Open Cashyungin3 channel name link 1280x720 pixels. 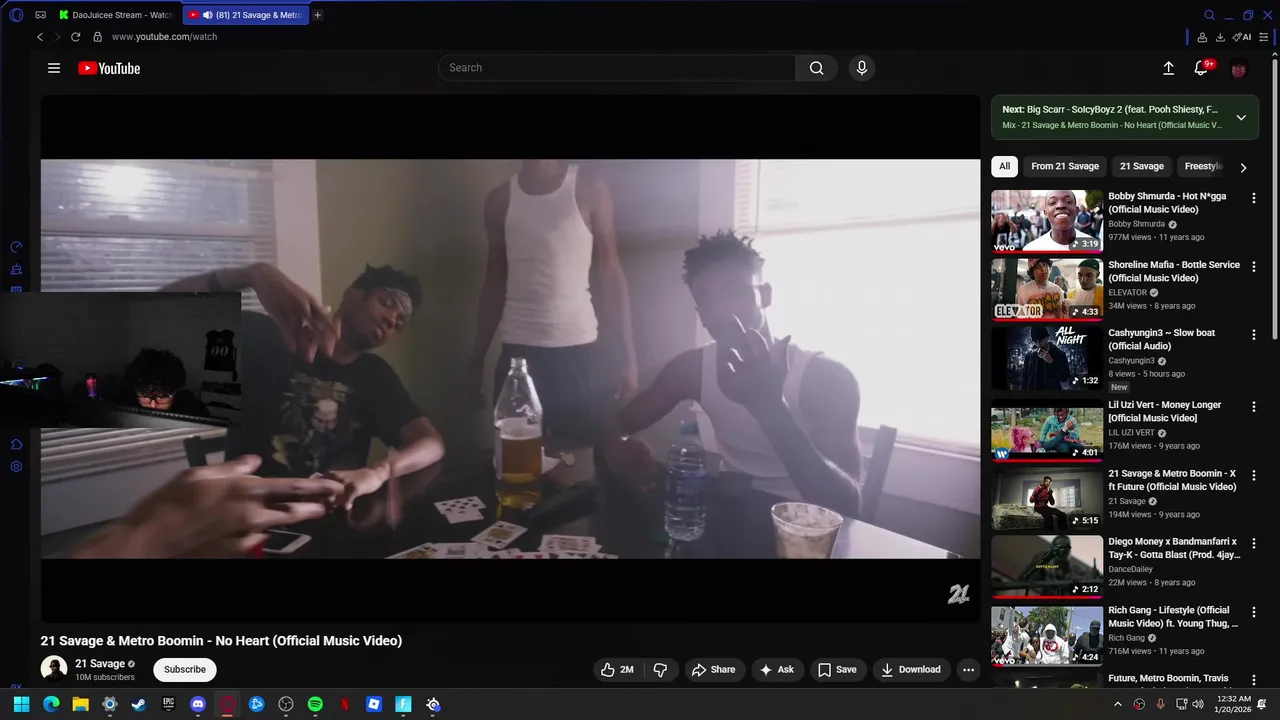(x=1131, y=361)
